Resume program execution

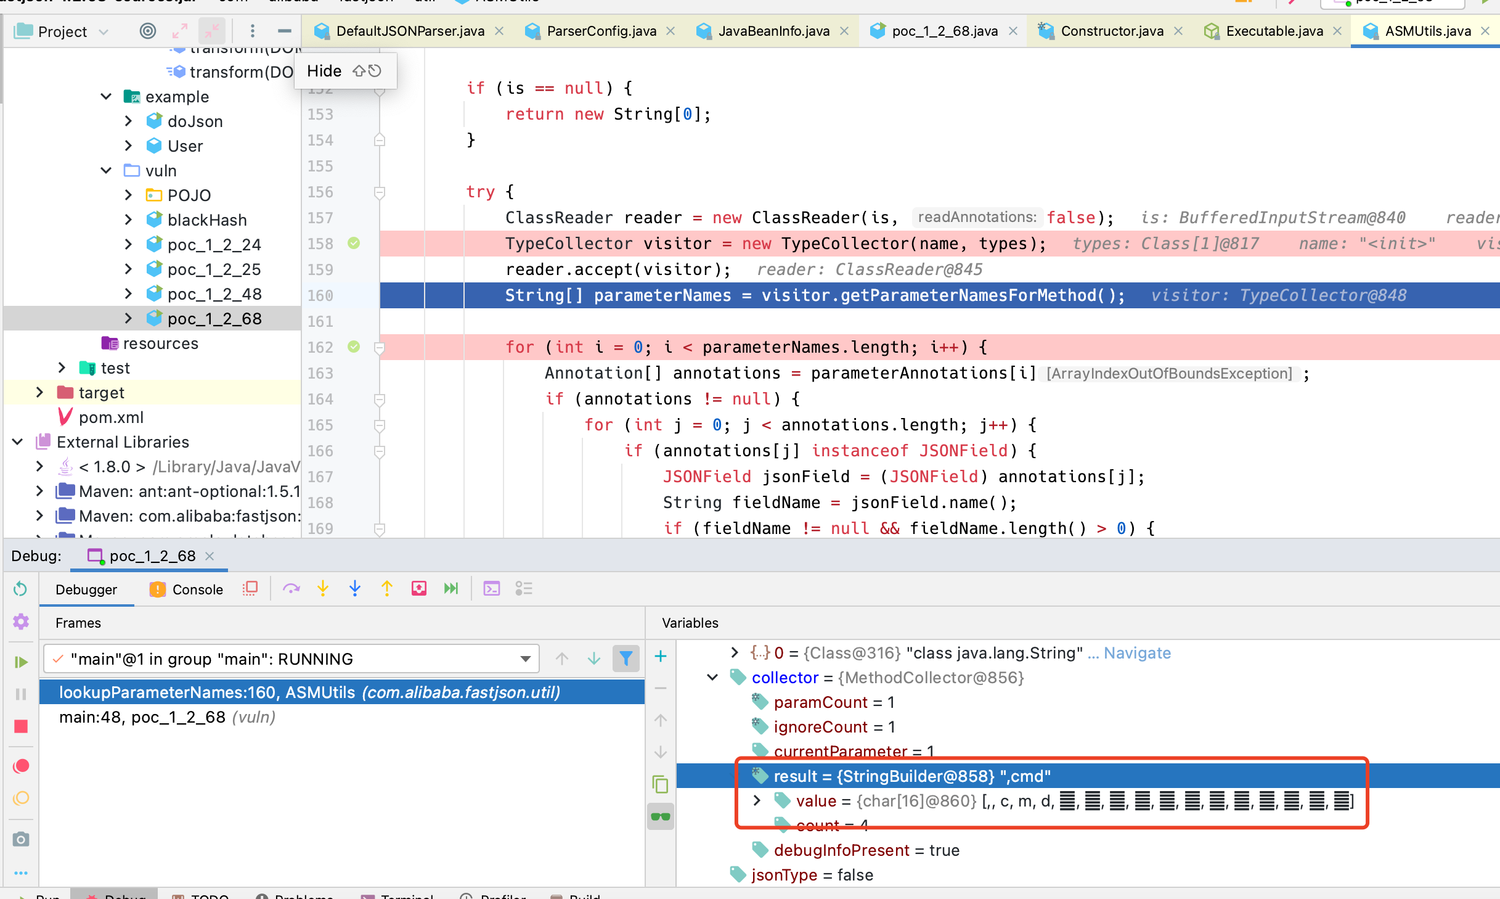(x=20, y=661)
